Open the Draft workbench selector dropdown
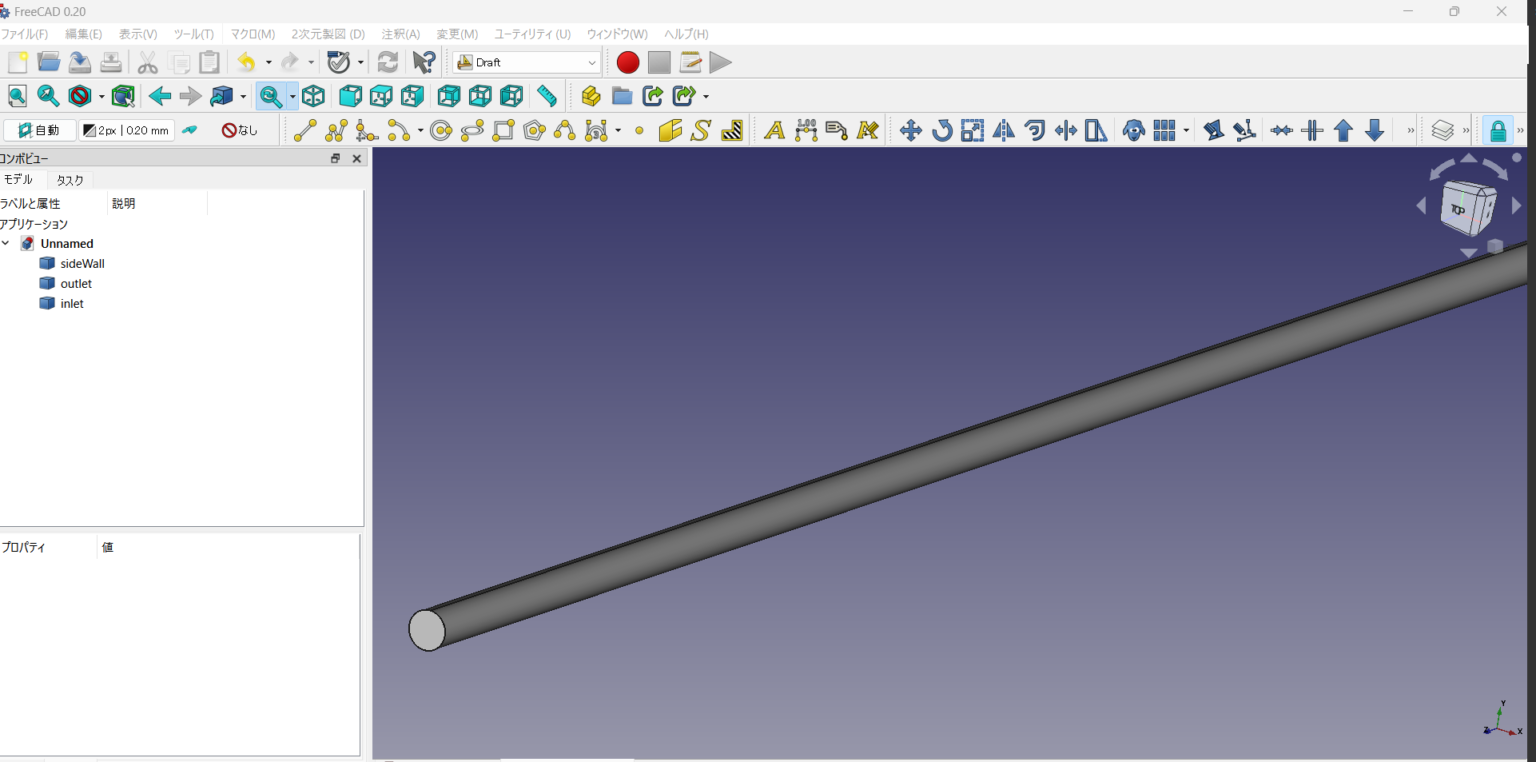The width and height of the screenshot is (1536, 762). click(527, 62)
